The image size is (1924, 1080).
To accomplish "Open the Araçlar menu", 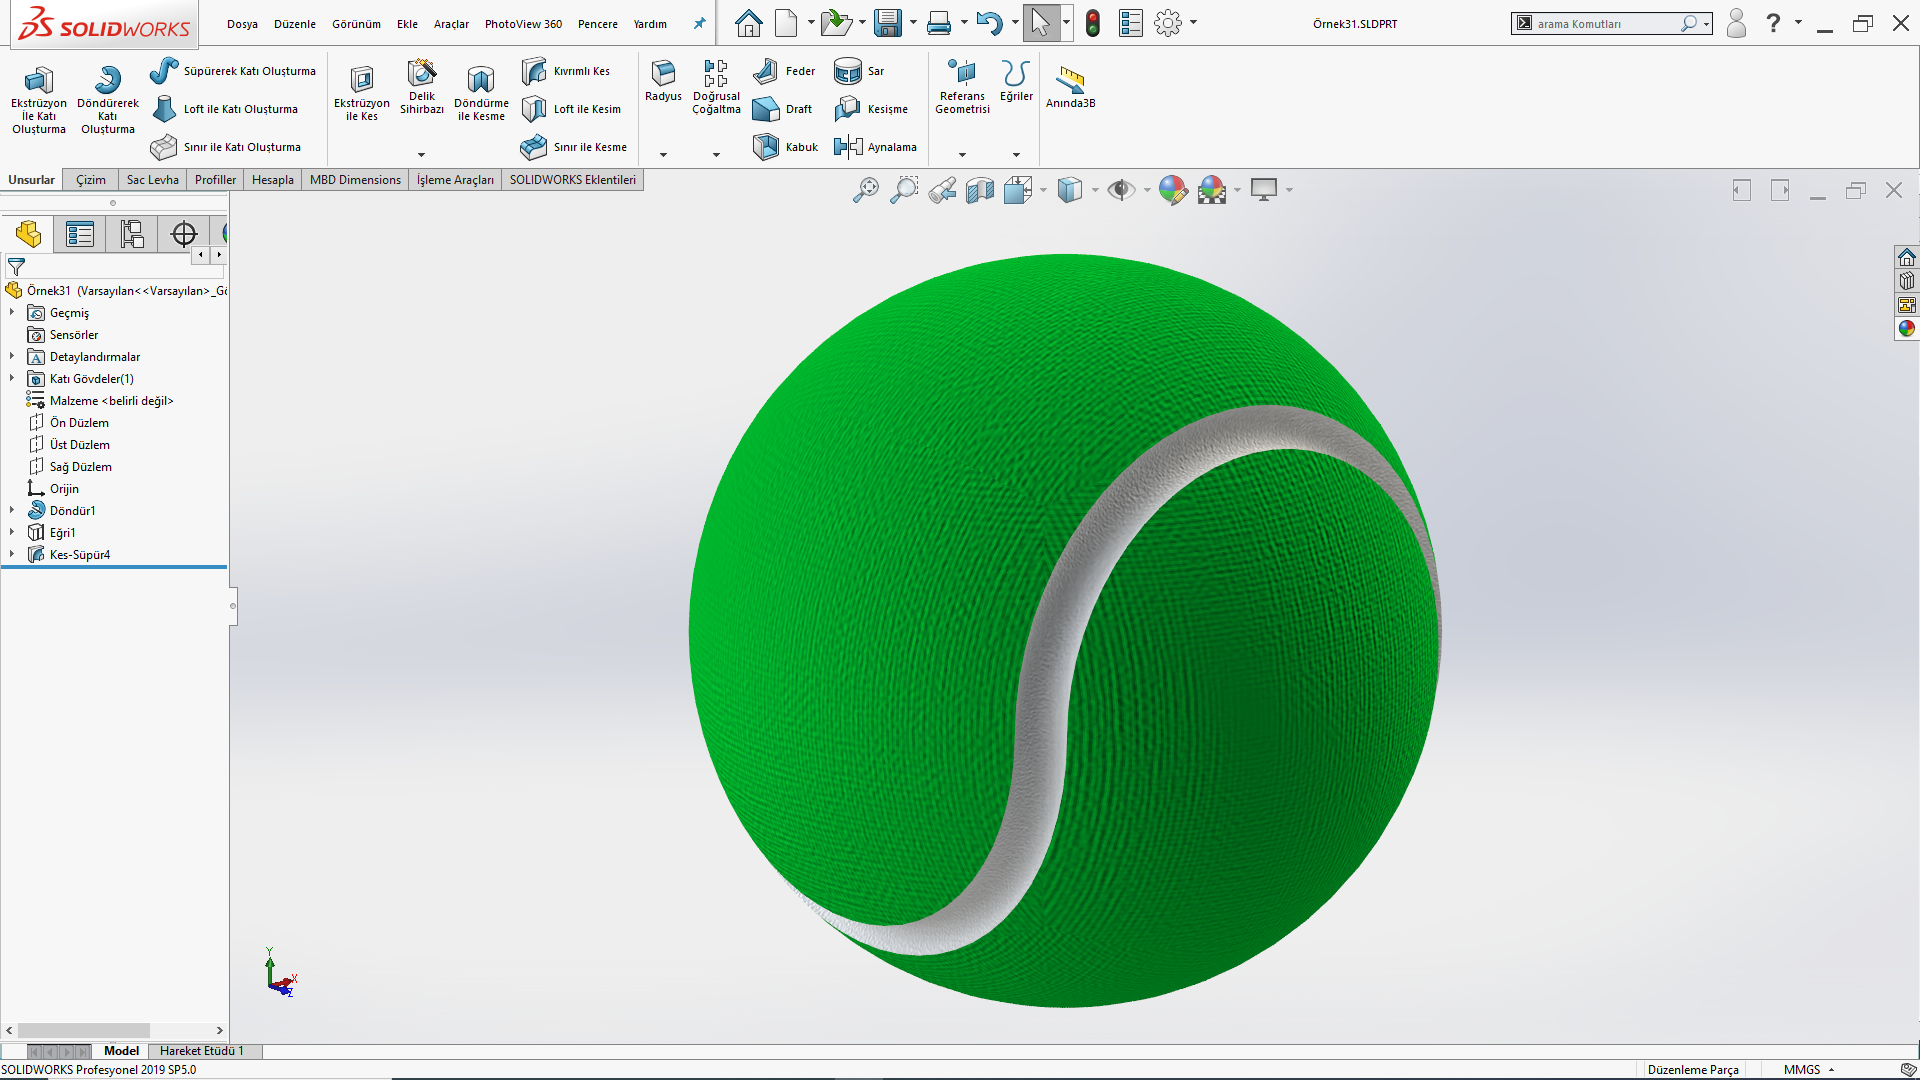I will 451,24.
